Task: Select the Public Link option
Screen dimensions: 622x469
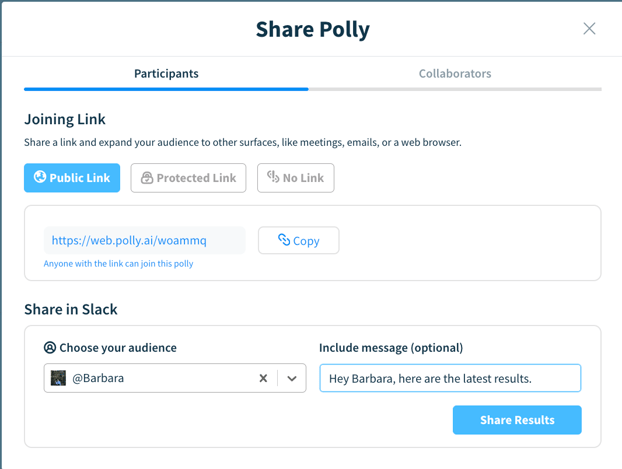Action: [72, 178]
